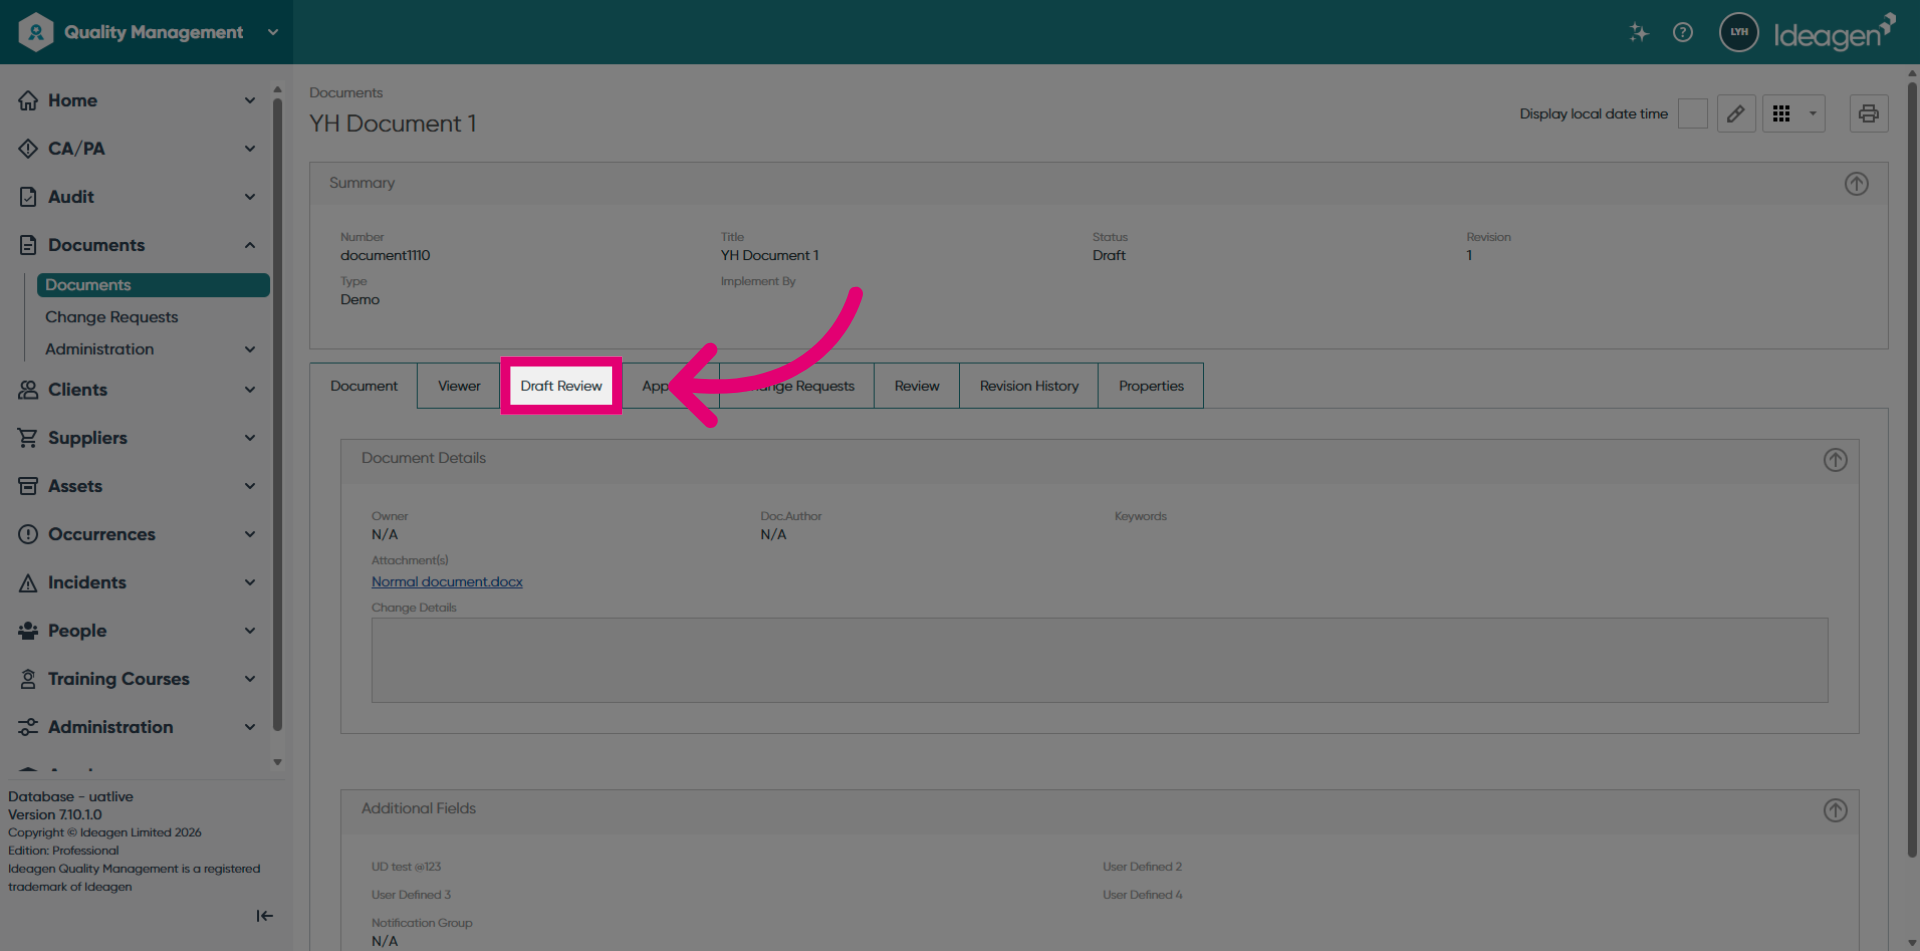Click the Assets archive box icon

28,486
